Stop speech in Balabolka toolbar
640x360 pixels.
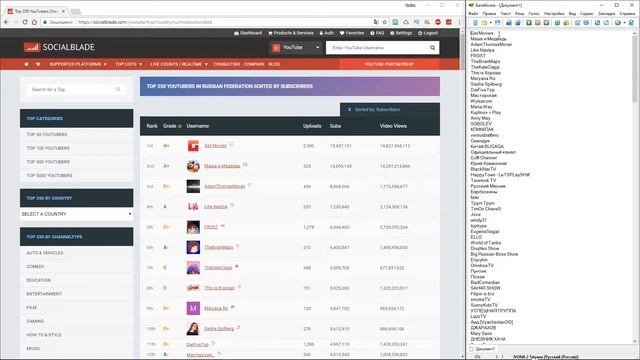coord(546,23)
